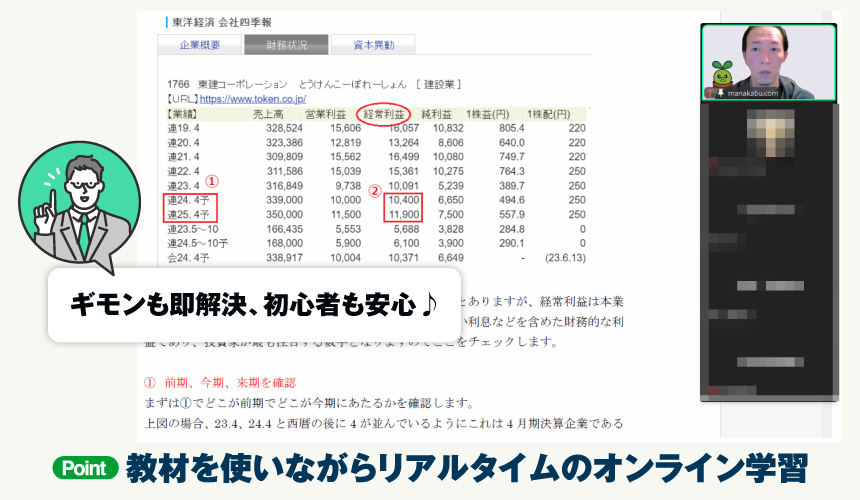860x500 pixels.
Task: Click the 連23.5〜10 row label
Action: click(193, 229)
